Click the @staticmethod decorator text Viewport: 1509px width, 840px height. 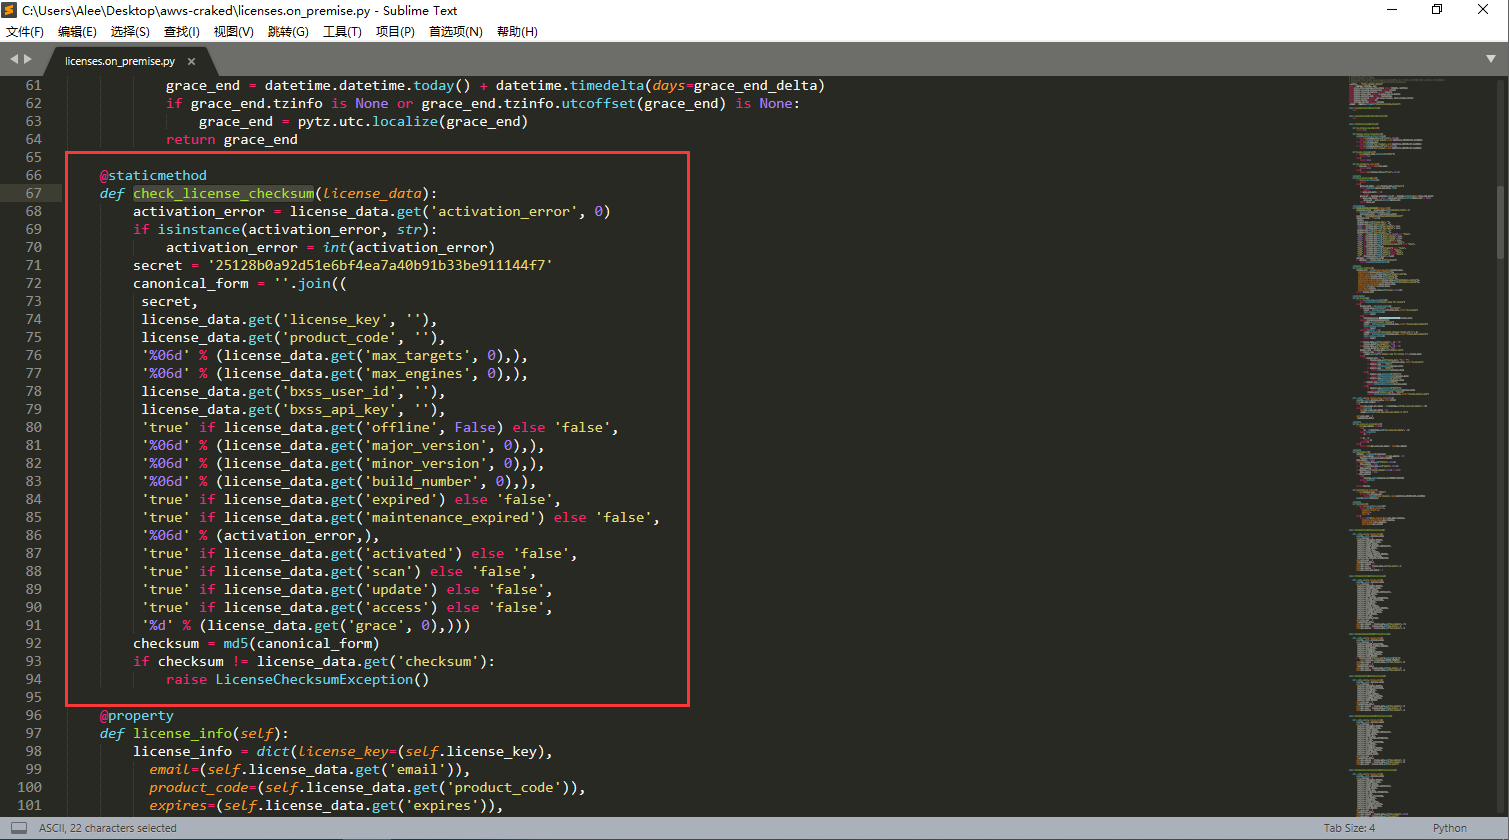point(153,175)
